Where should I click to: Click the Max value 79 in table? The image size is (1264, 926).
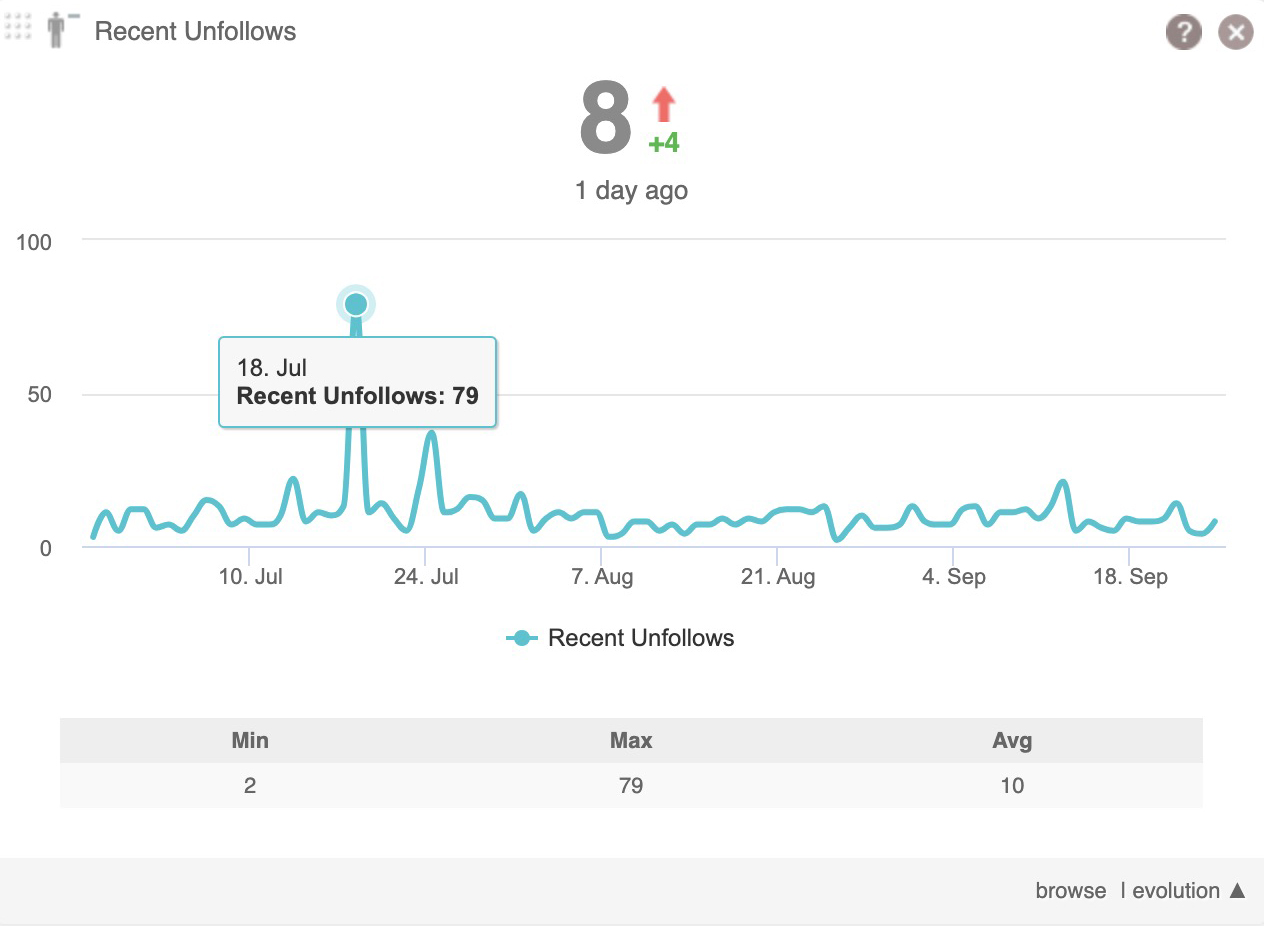[631, 785]
